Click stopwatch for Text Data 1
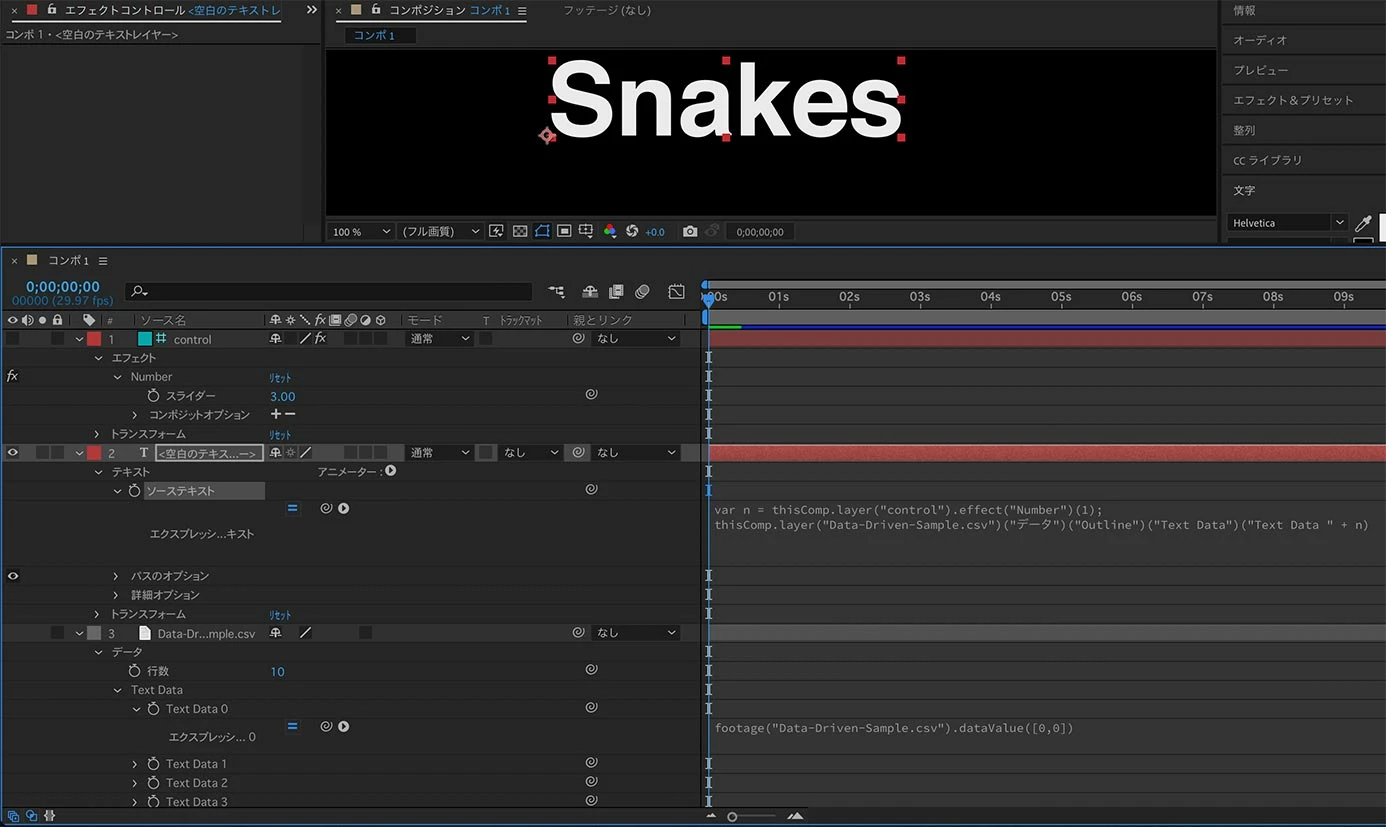Image resolution: width=1386 pixels, height=827 pixels. click(x=154, y=764)
